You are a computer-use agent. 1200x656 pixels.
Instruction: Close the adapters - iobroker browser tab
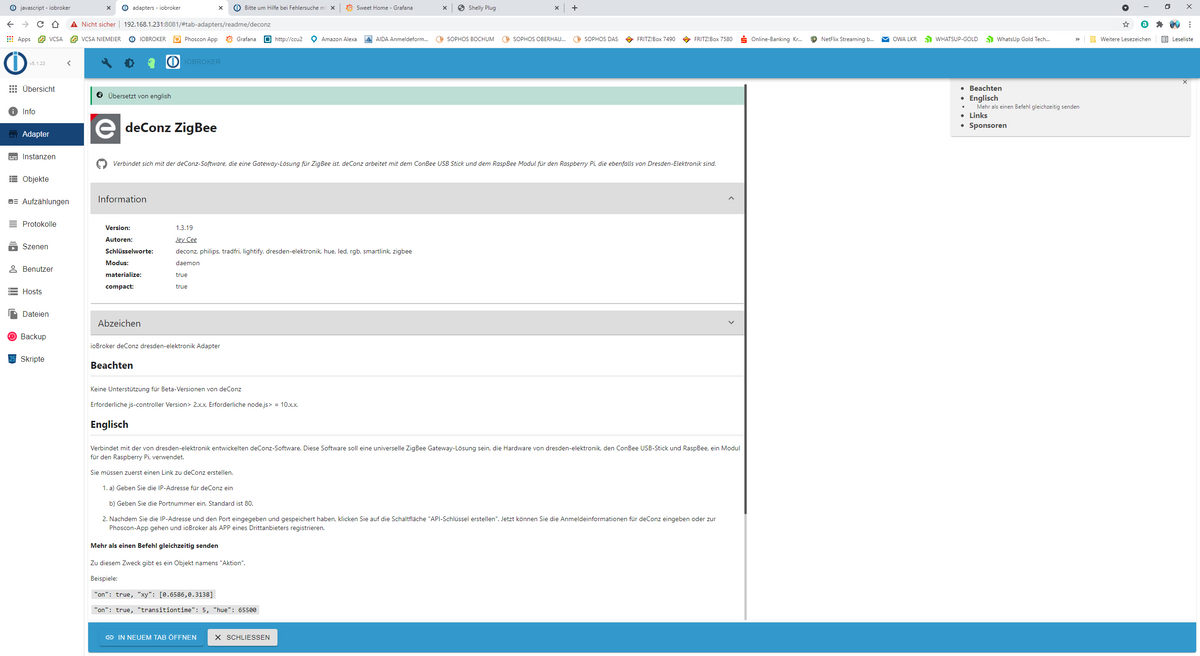(220, 7)
